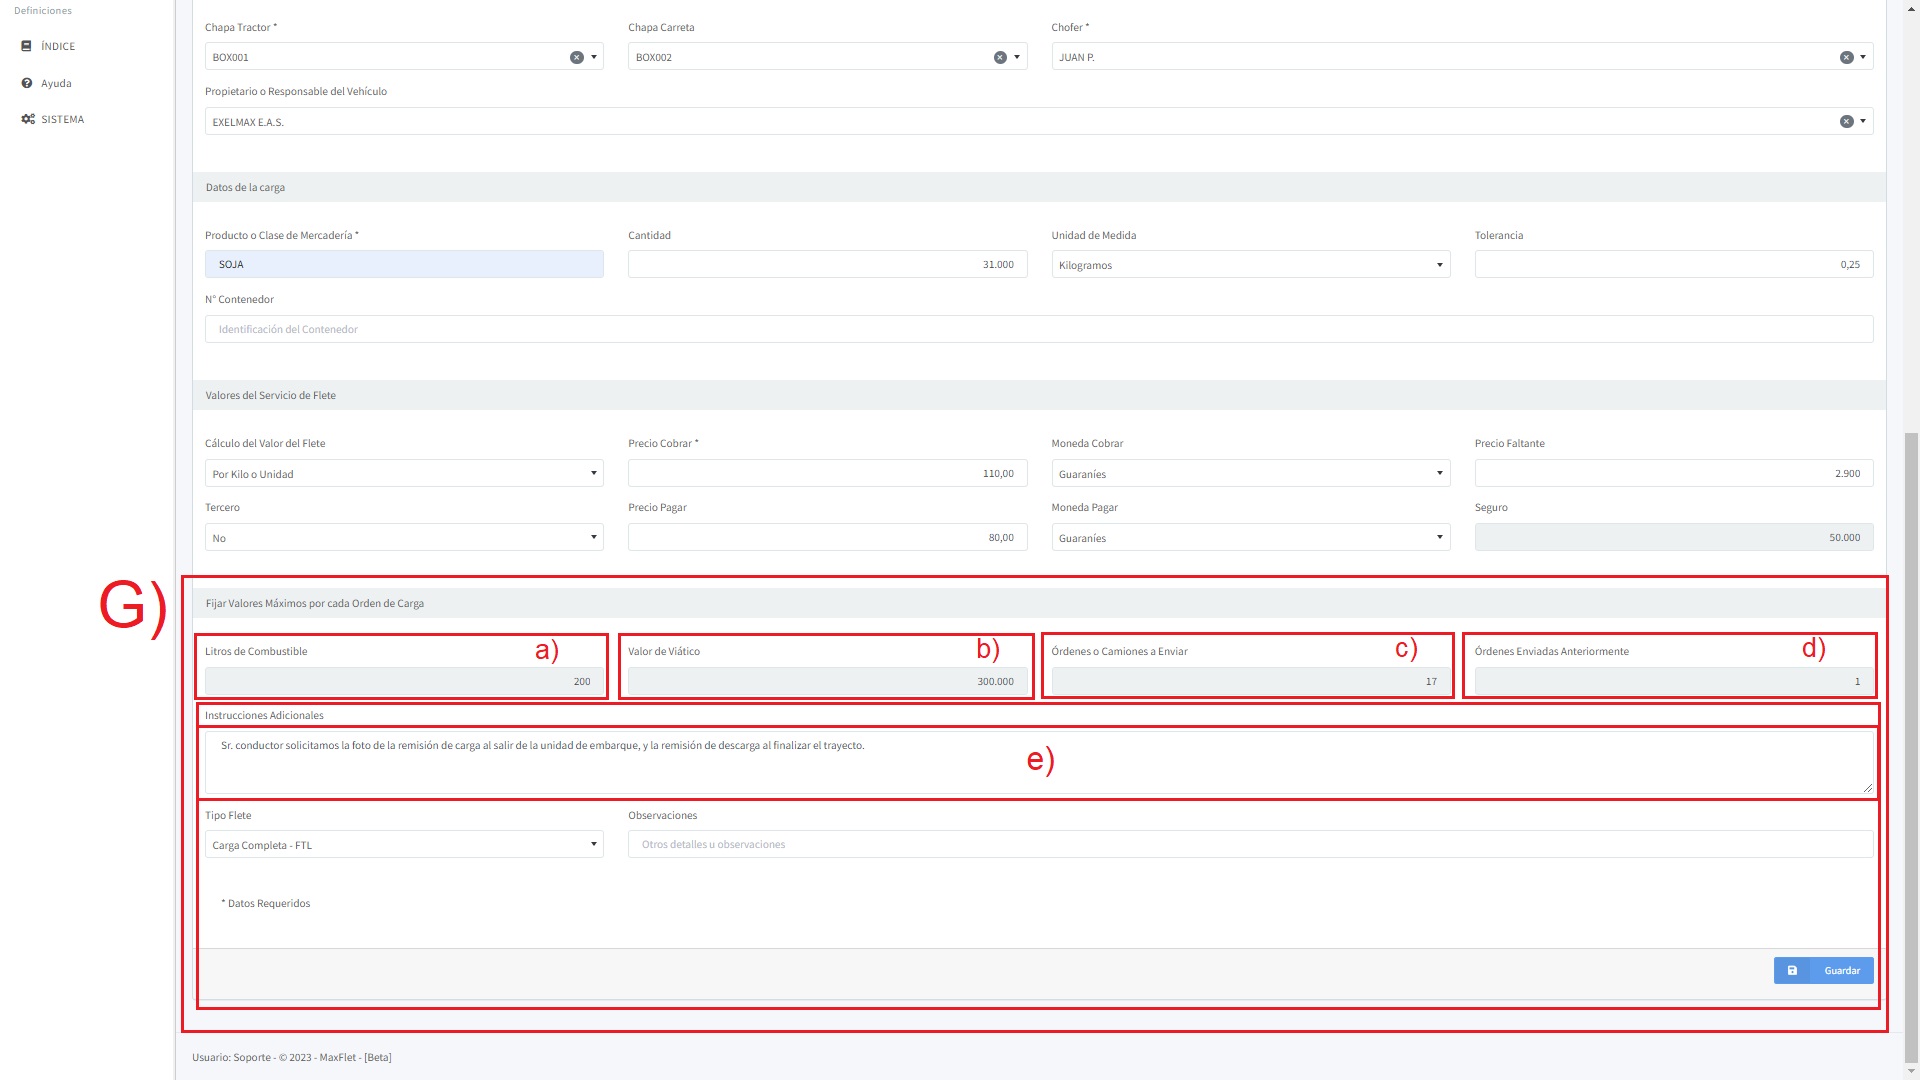Clear the Chofer selection JUAN P.
The image size is (1920, 1080).
(x=1847, y=57)
